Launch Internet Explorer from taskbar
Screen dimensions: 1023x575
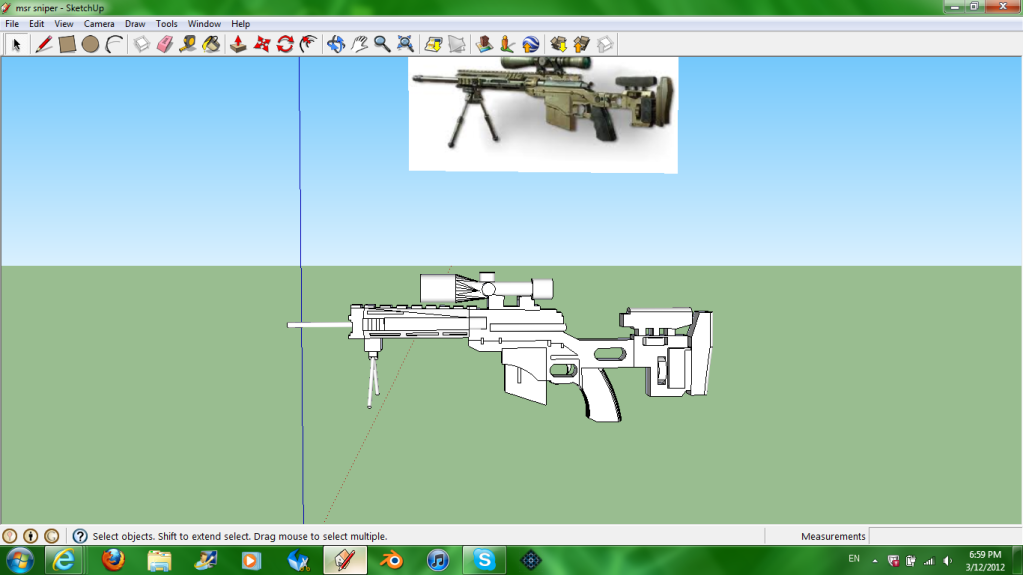[x=64, y=560]
